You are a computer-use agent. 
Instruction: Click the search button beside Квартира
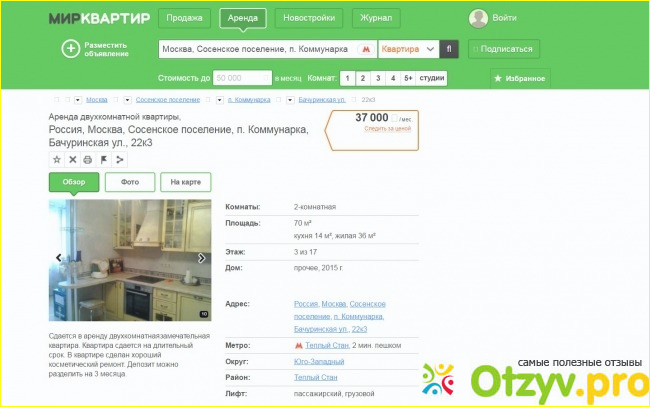pyautogui.click(x=449, y=49)
